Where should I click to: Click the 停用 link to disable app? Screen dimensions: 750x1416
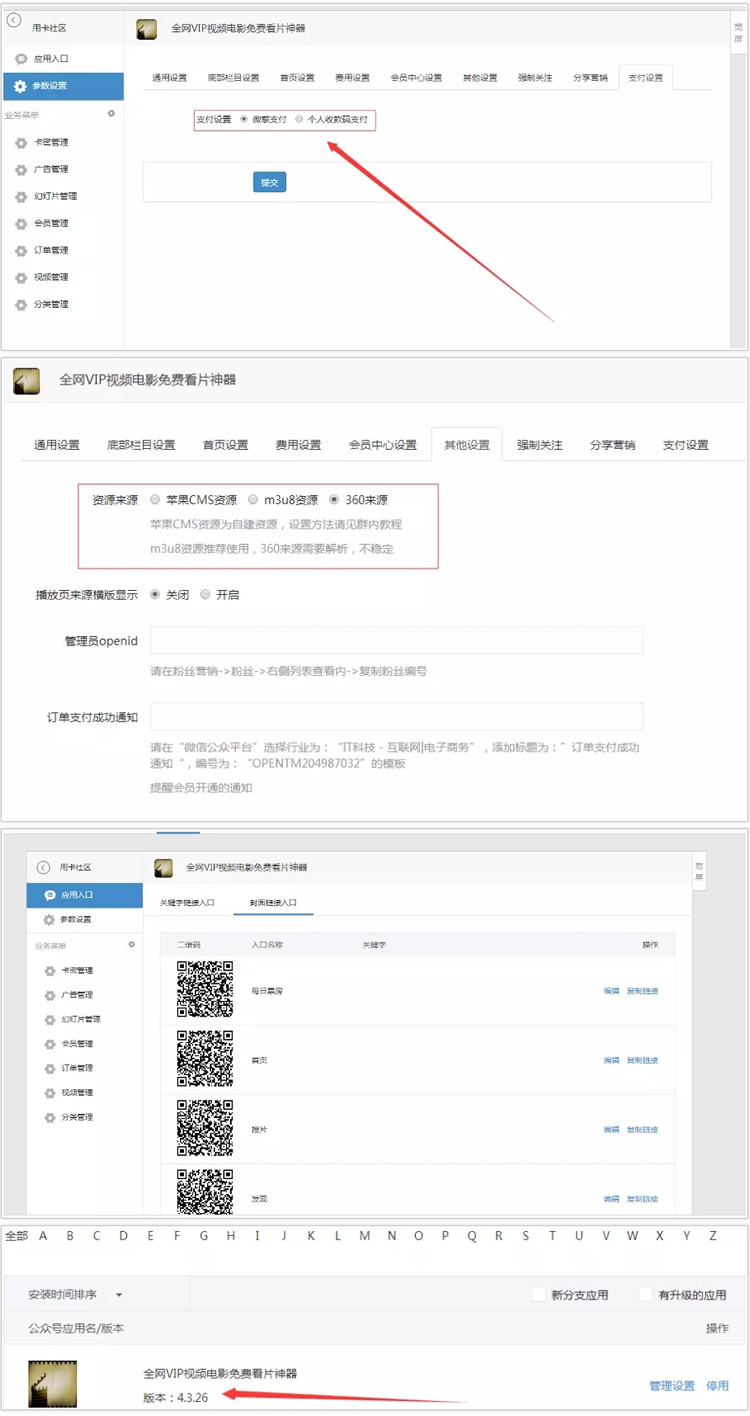tap(717, 1385)
